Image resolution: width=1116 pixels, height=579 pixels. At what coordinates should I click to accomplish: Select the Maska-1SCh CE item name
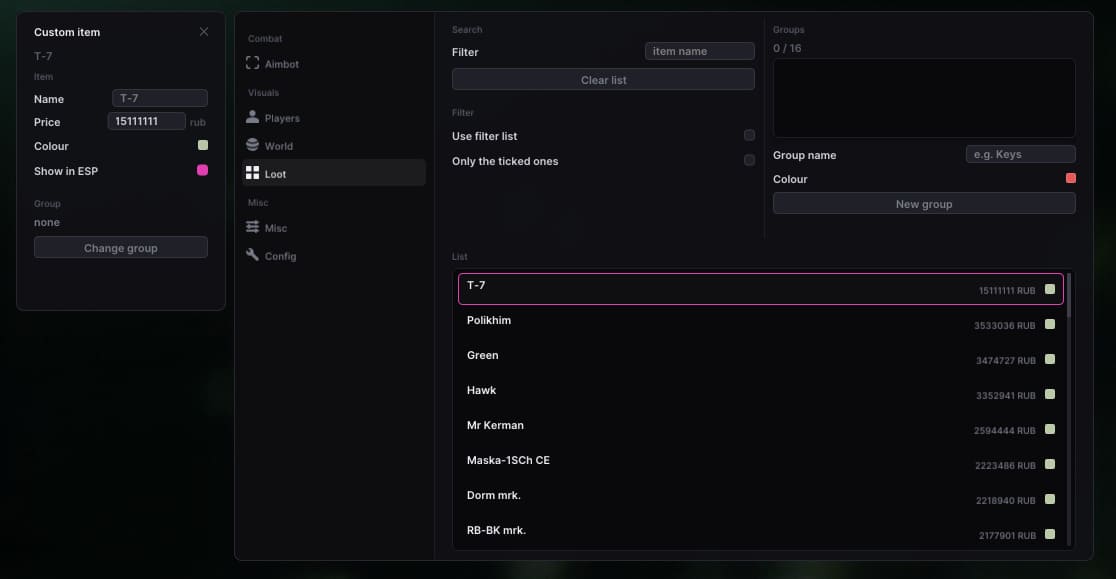[x=508, y=460]
